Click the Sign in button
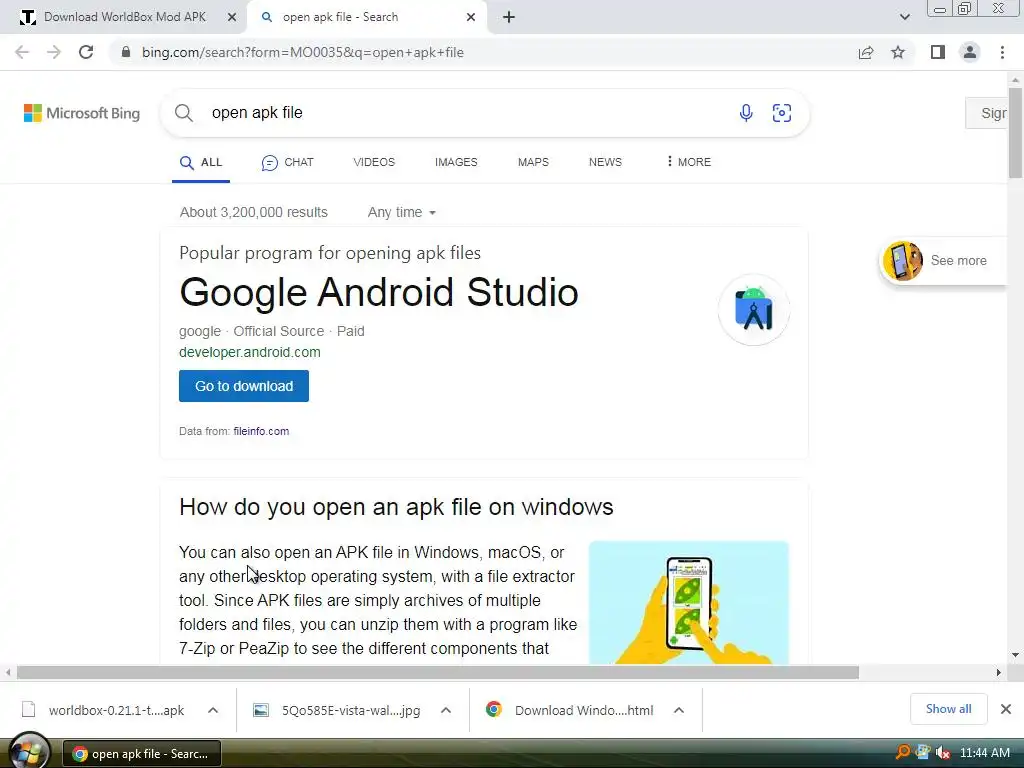Image resolution: width=1024 pixels, height=768 pixels. tap(987, 113)
